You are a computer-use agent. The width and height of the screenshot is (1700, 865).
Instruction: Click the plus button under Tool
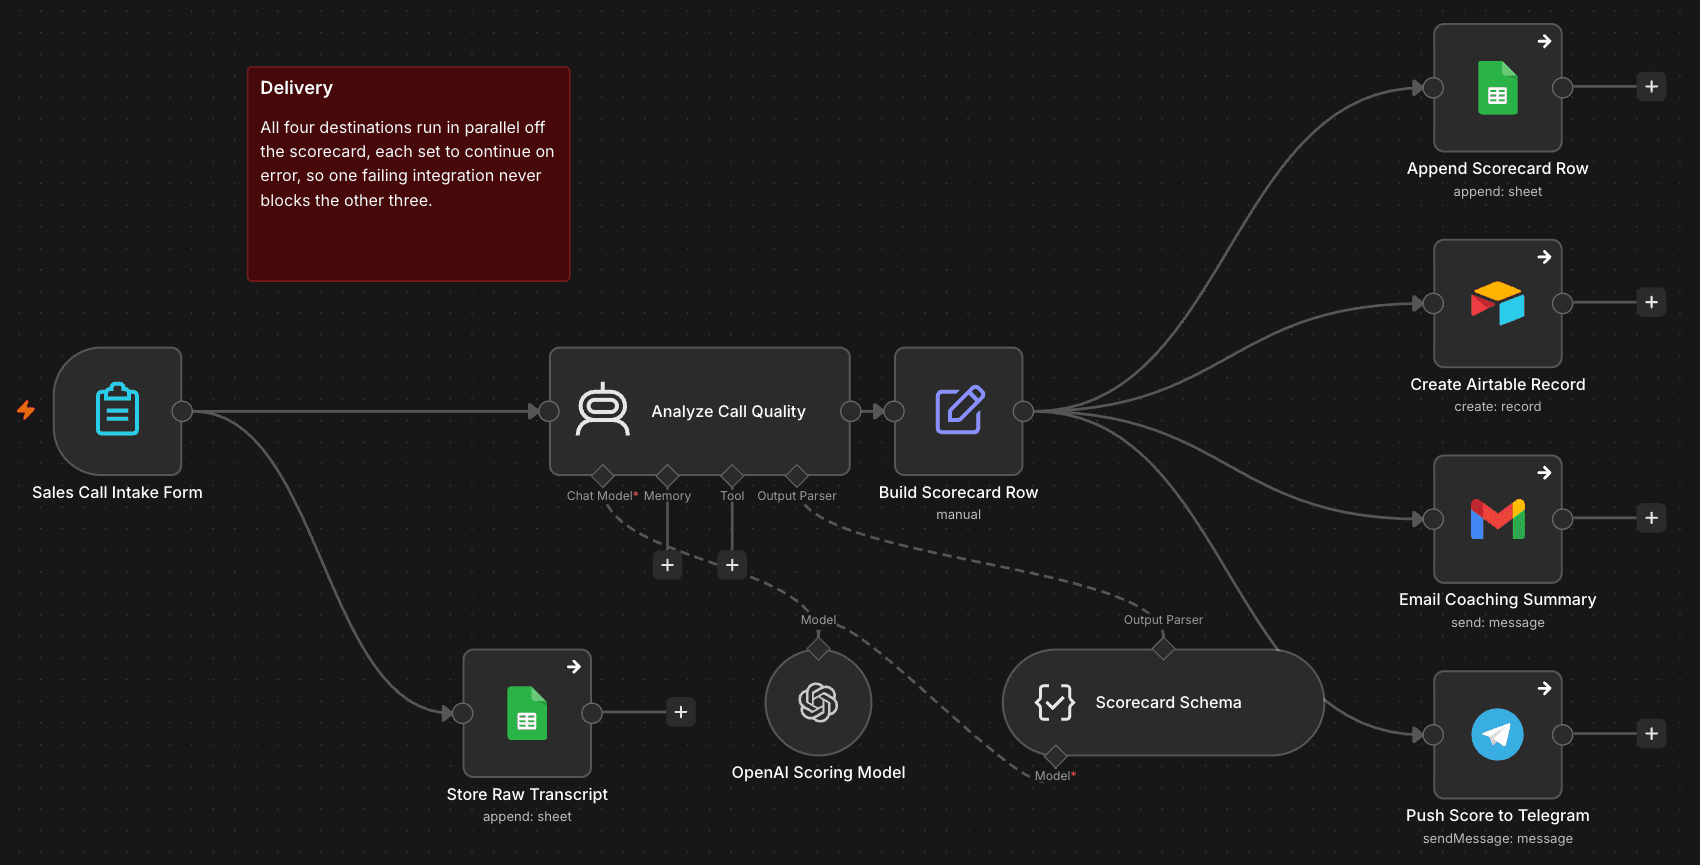coord(732,565)
